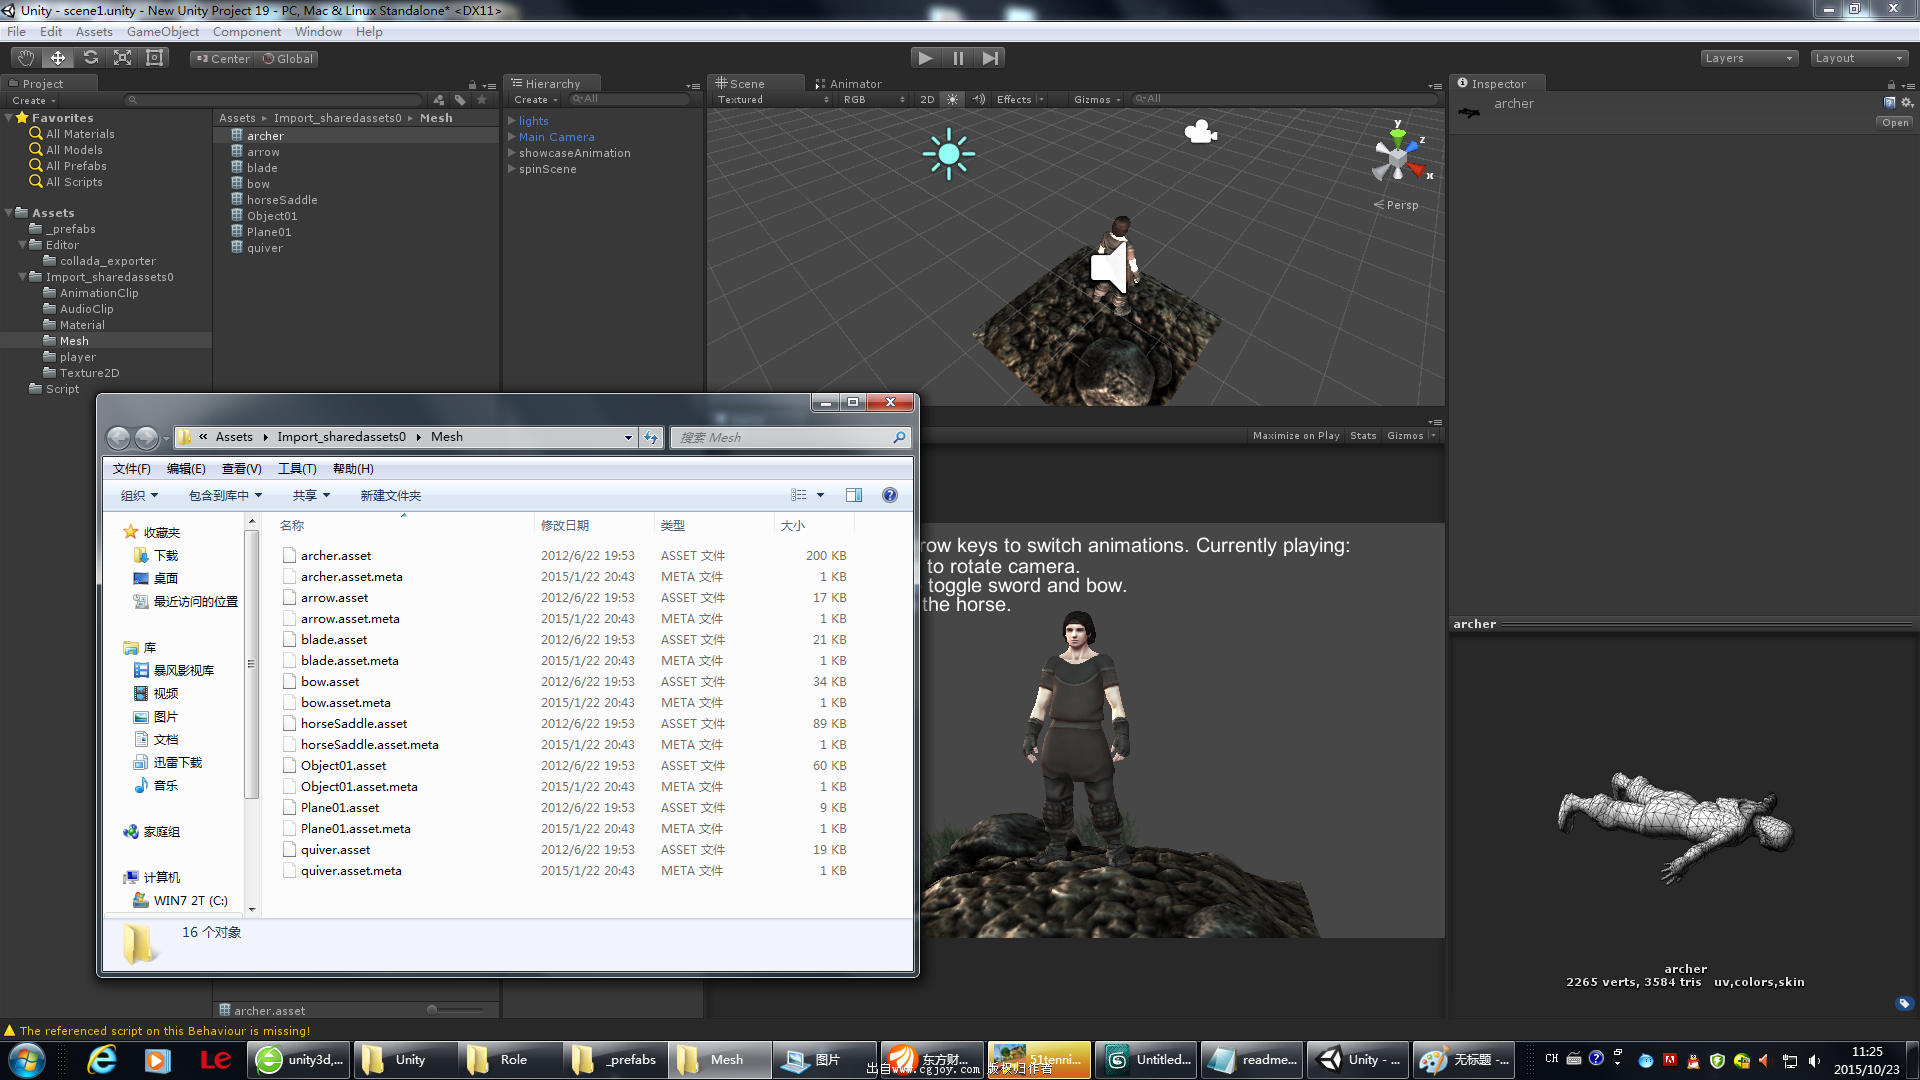Toggle Stats in Game view
The height and width of the screenshot is (1080, 1920).
[1363, 436]
